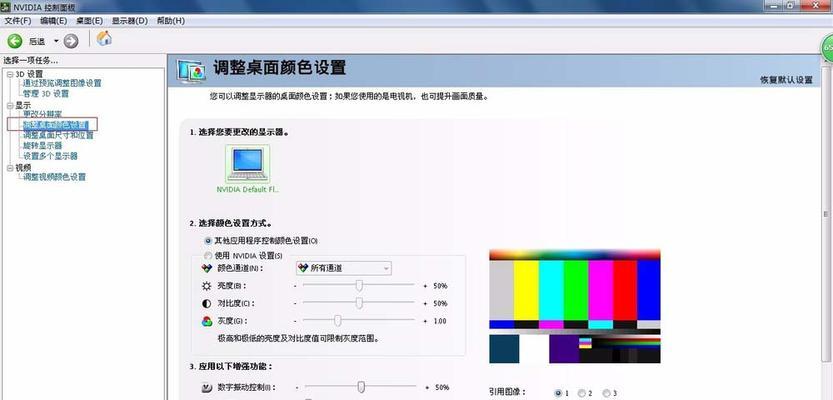Click the forward navigation arrow
The image size is (833, 400).
coord(71,41)
